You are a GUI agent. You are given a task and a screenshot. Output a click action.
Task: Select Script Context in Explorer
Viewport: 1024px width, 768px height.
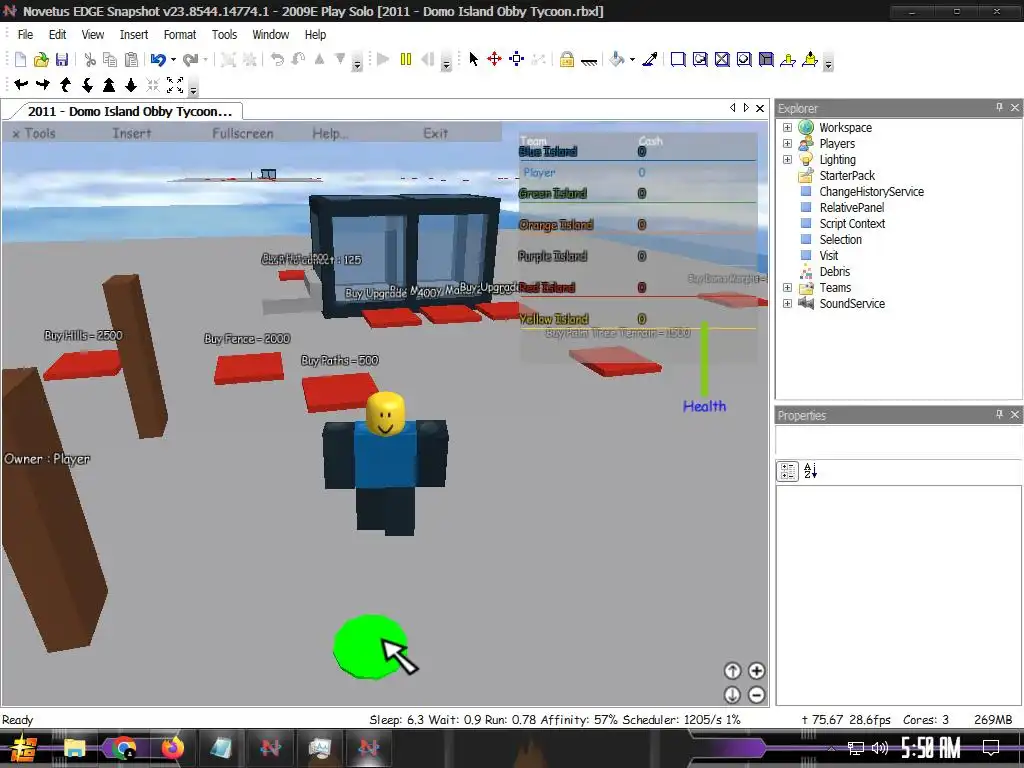tap(852, 223)
